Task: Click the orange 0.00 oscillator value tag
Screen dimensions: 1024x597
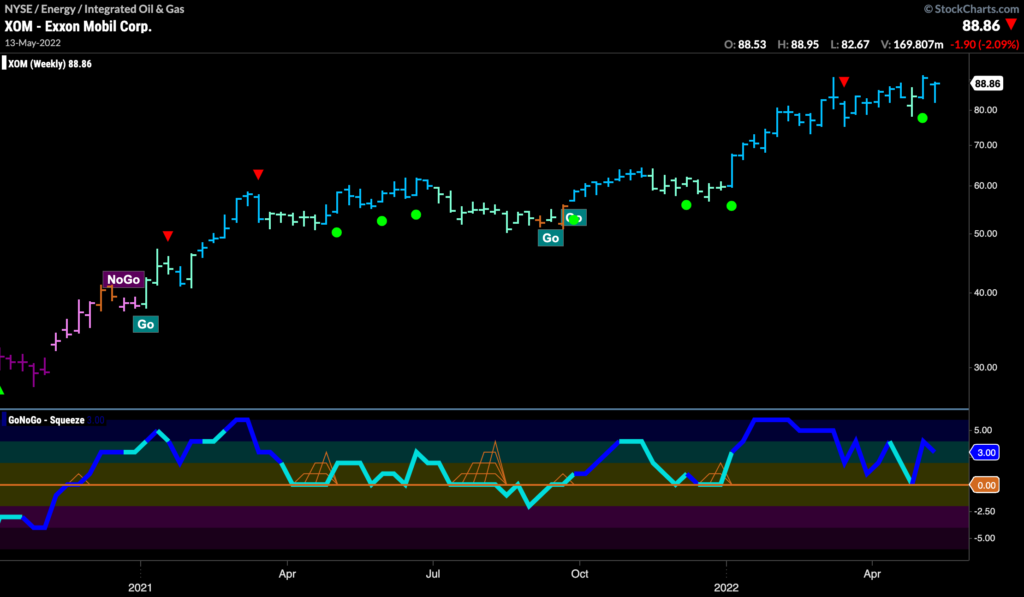Action: coord(985,485)
